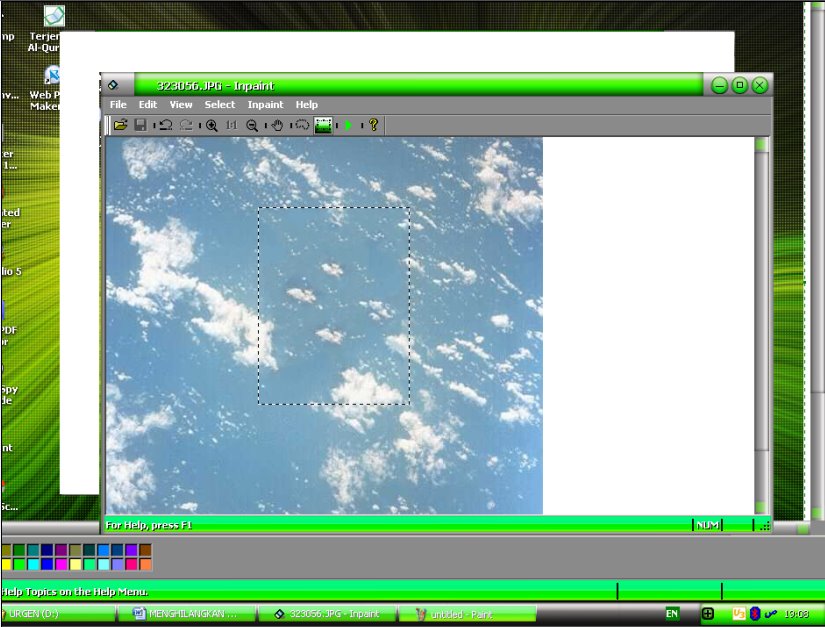The width and height of the screenshot is (825, 627).
Task: Pick the magenta swatch in Paint palette
Action: pyautogui.click(x=61, y=564)
